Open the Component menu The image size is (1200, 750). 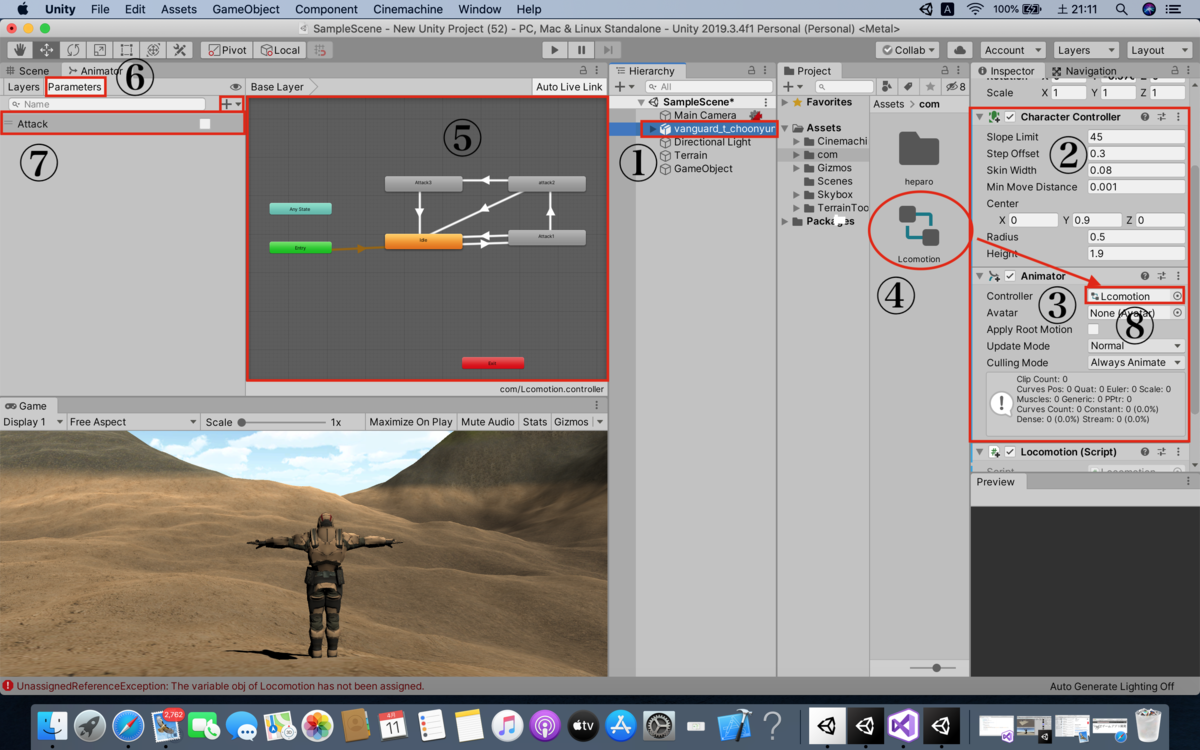pos(326,9)
